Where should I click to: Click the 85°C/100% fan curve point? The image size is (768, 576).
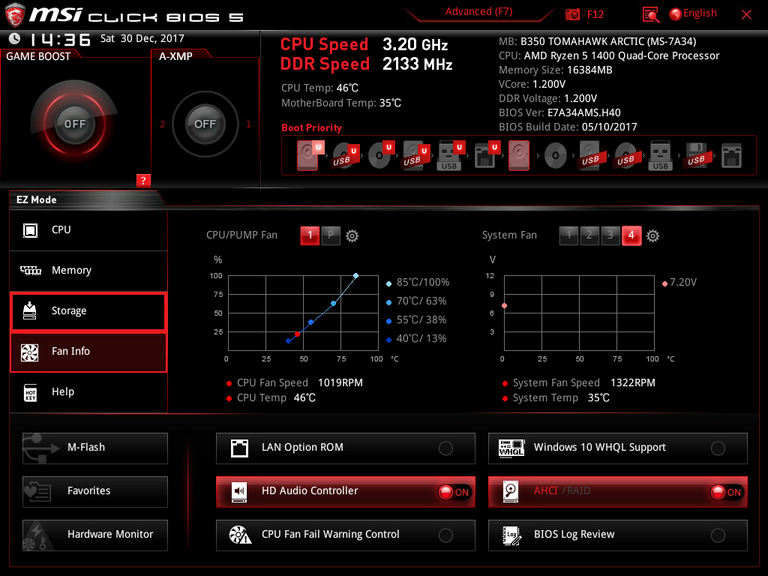(356, 276)
